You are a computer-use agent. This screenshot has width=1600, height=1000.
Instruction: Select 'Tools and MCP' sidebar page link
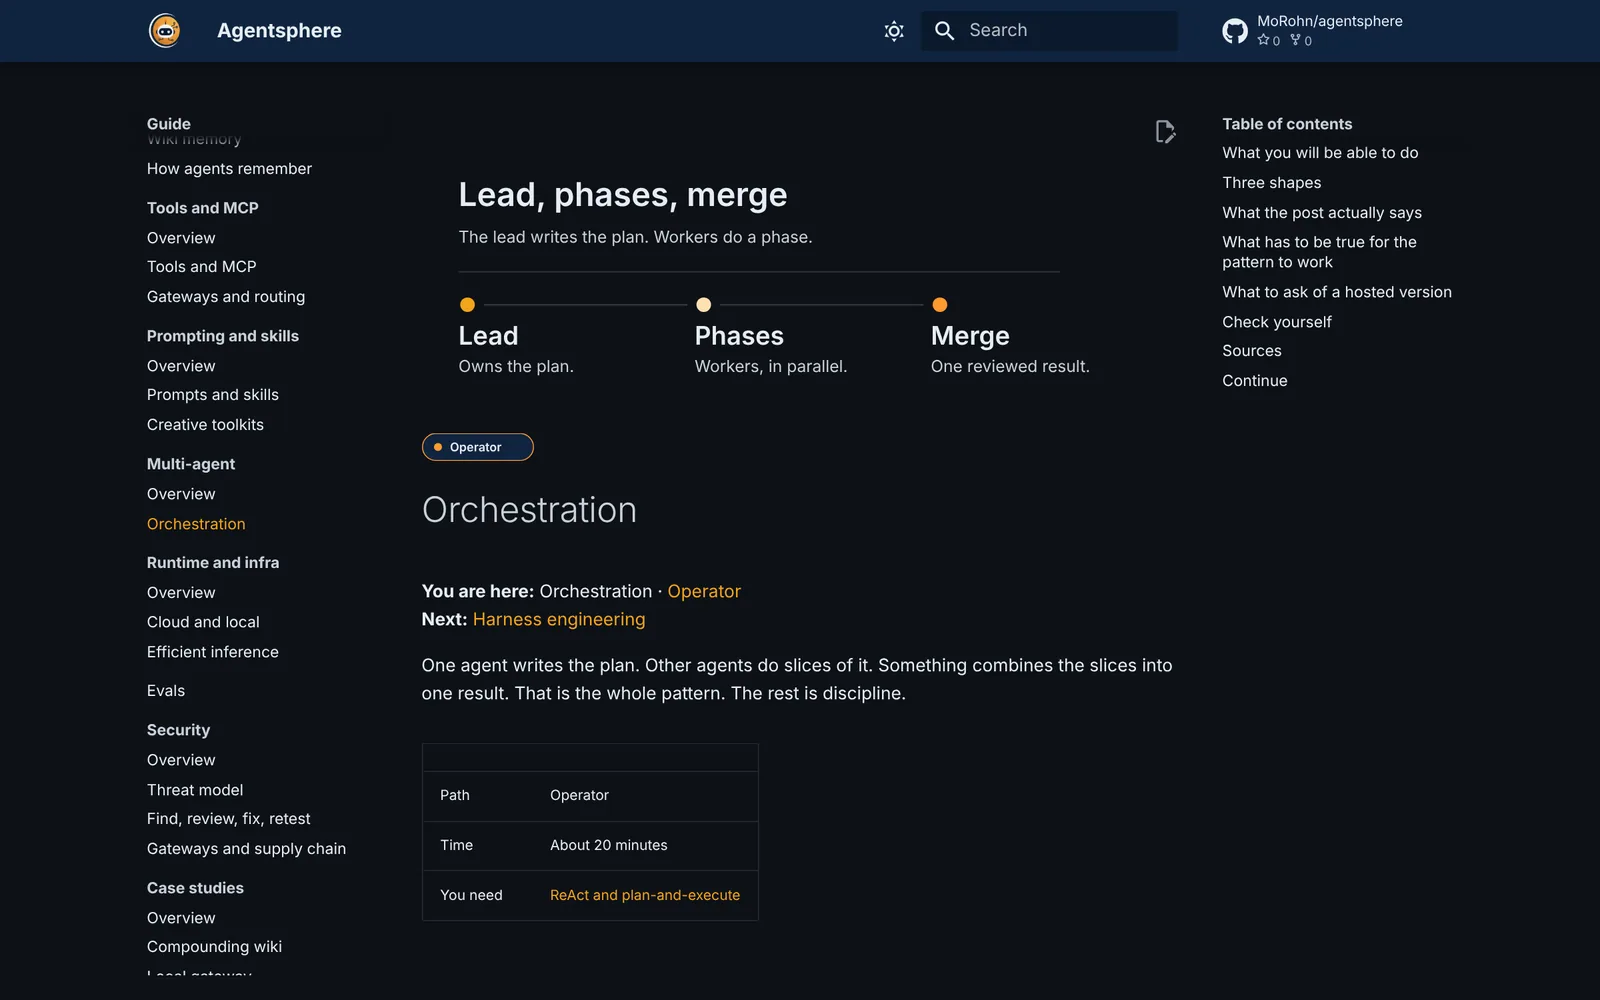202,267
